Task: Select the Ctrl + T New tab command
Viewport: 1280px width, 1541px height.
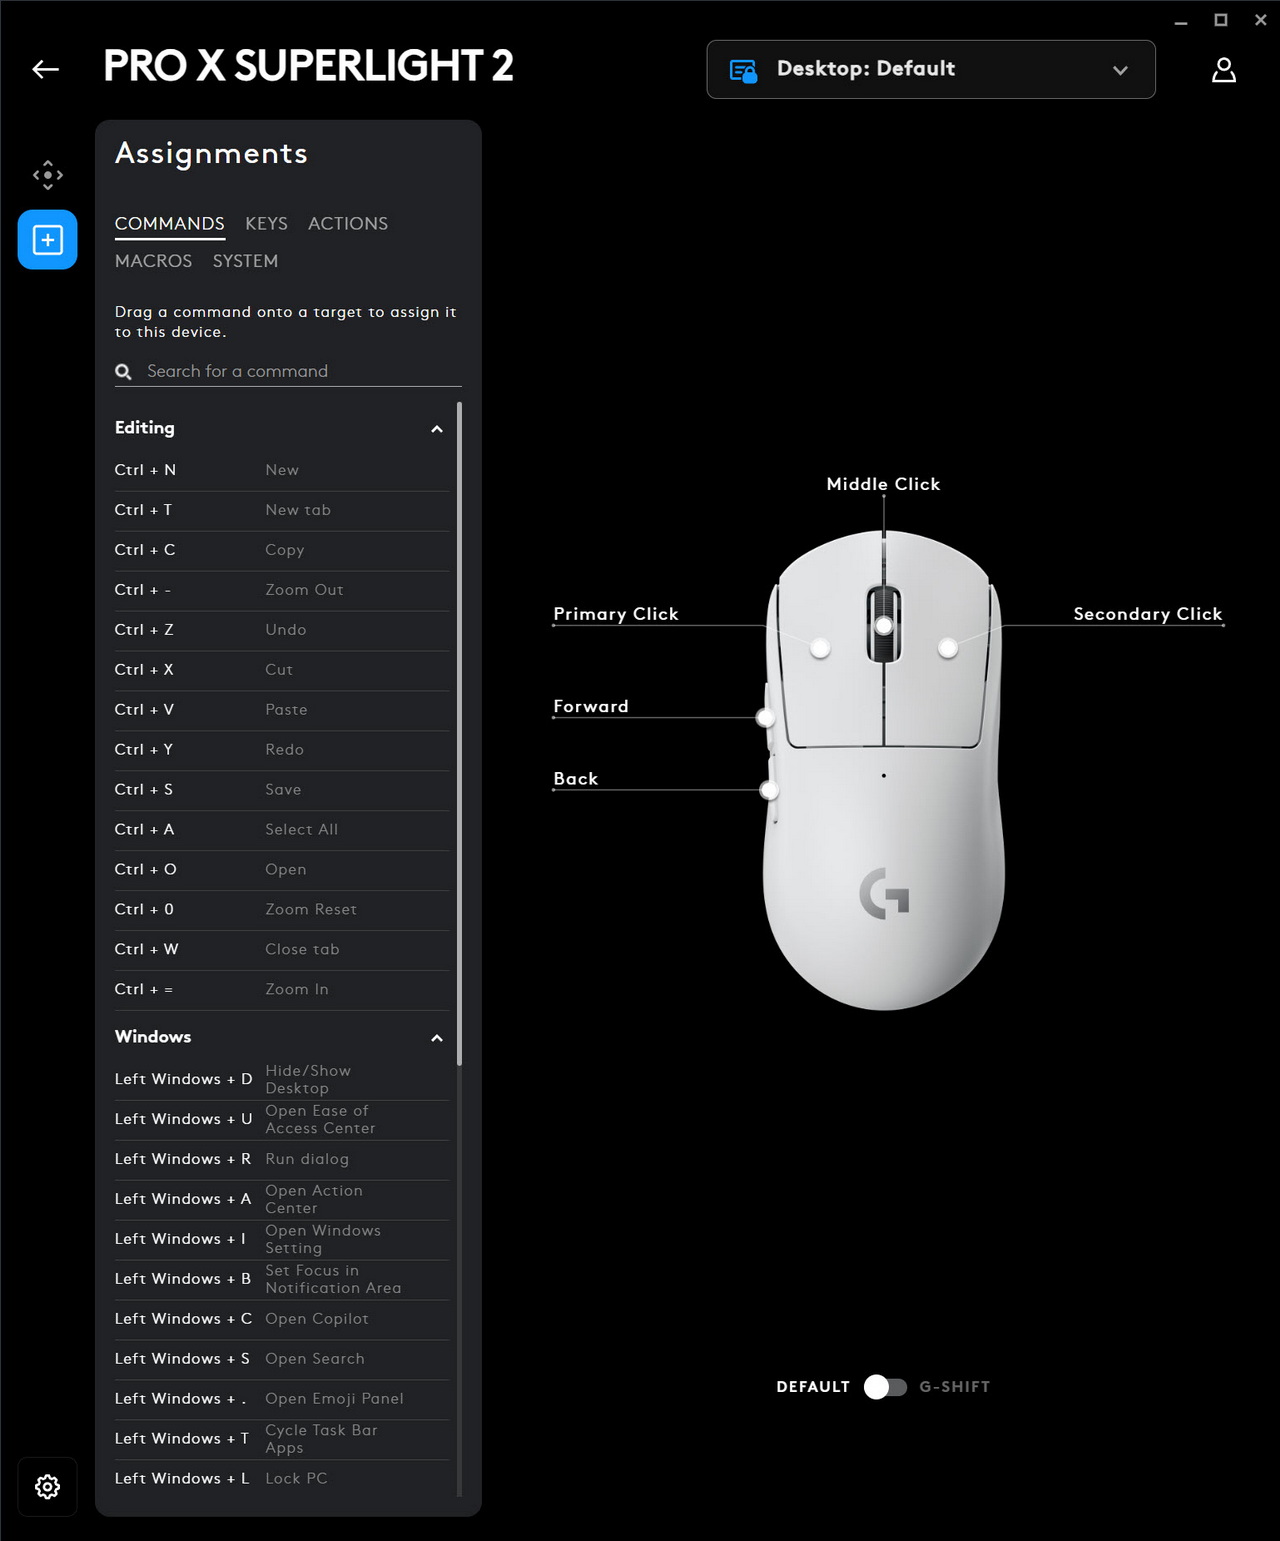Action: [282, 510]
